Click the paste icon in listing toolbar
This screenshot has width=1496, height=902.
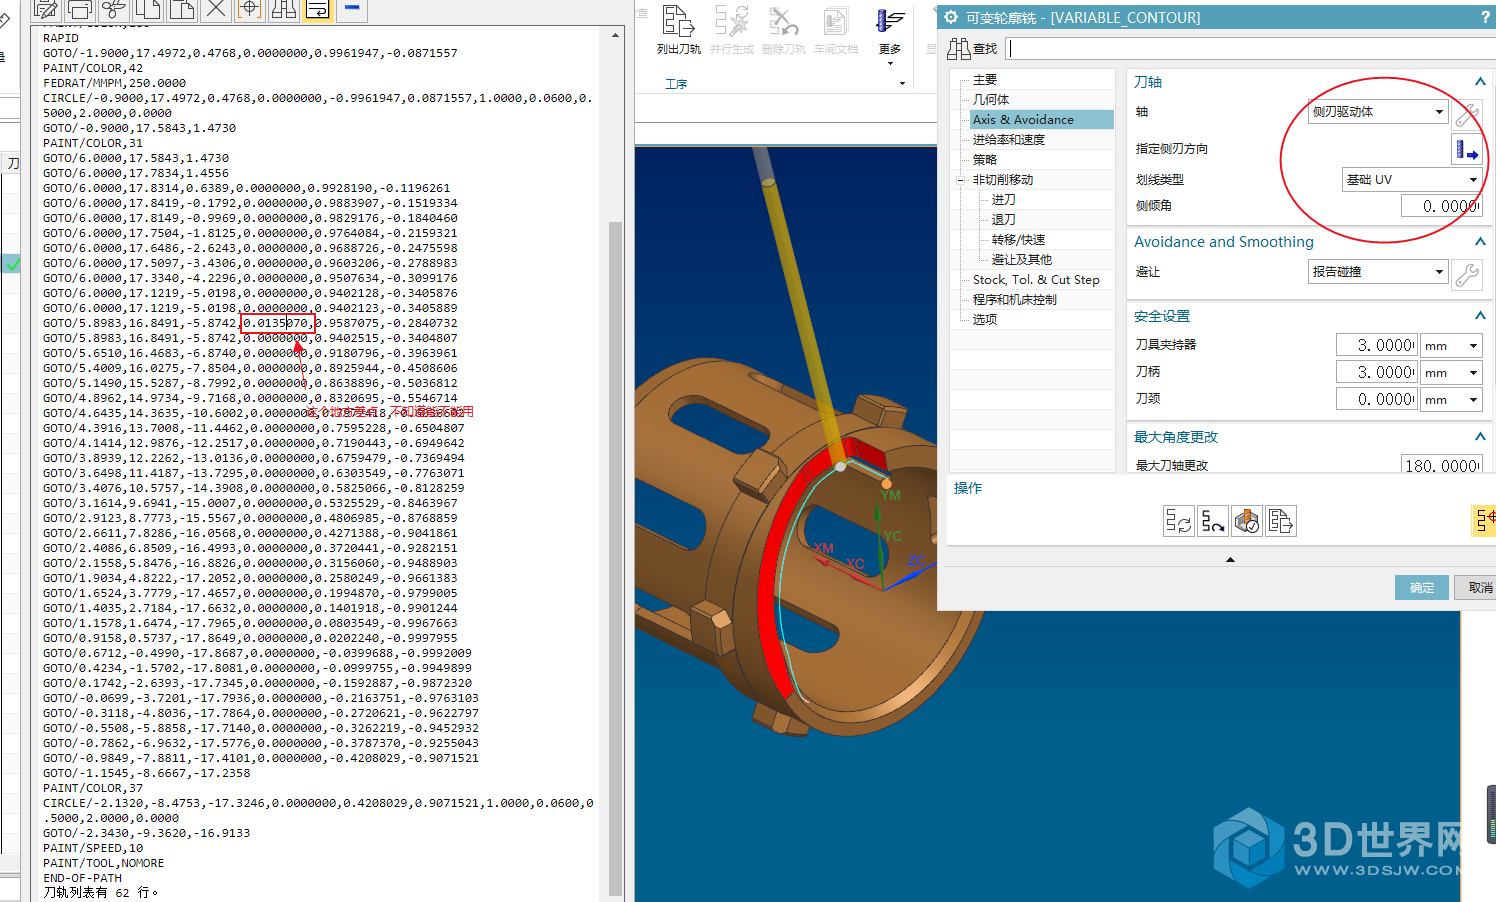182,10
